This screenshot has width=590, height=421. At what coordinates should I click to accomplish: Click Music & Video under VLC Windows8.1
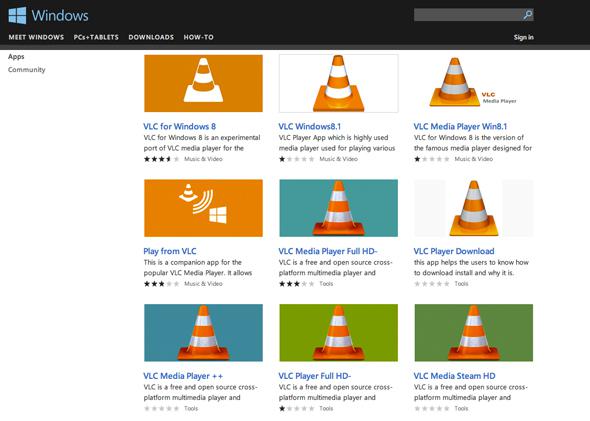click(x=338, y=159)
